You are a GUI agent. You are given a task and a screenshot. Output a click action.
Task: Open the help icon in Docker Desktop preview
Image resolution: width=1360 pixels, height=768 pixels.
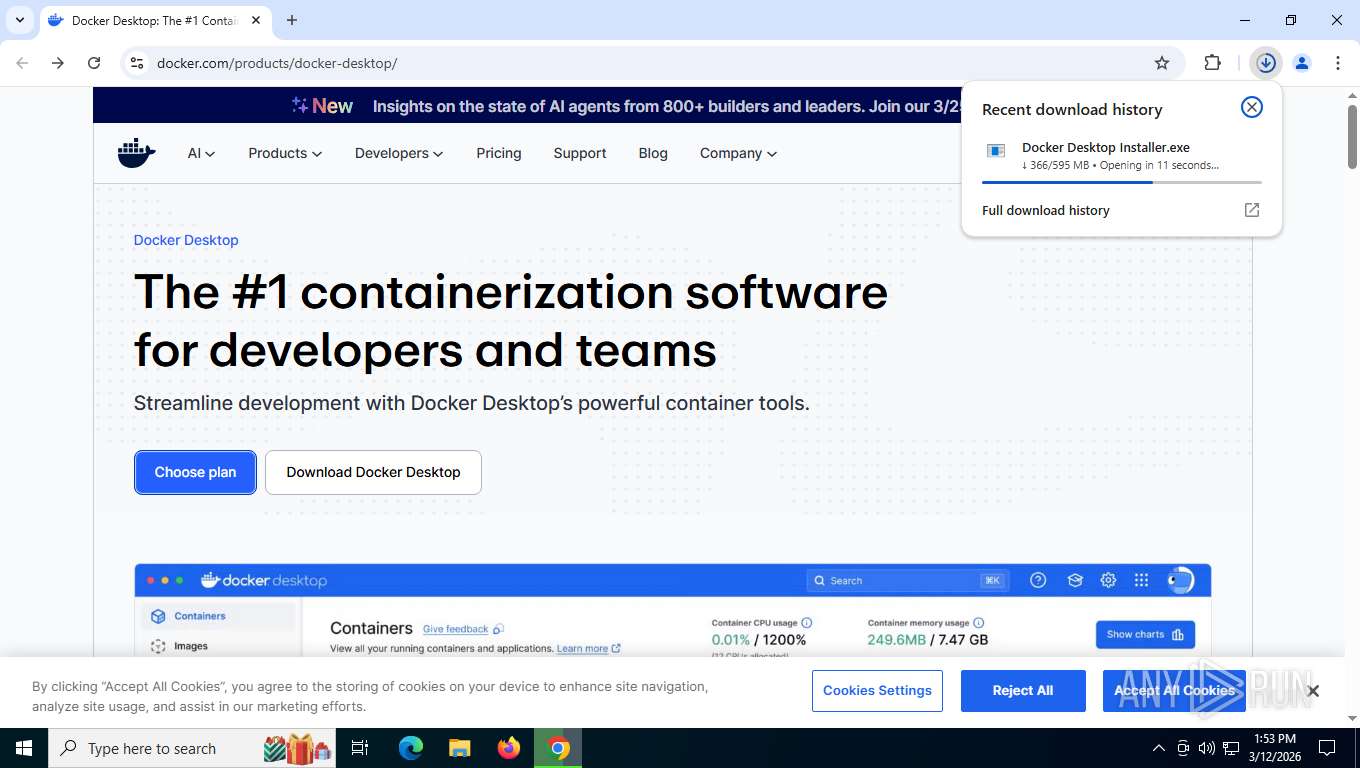tap(1038, 580)
